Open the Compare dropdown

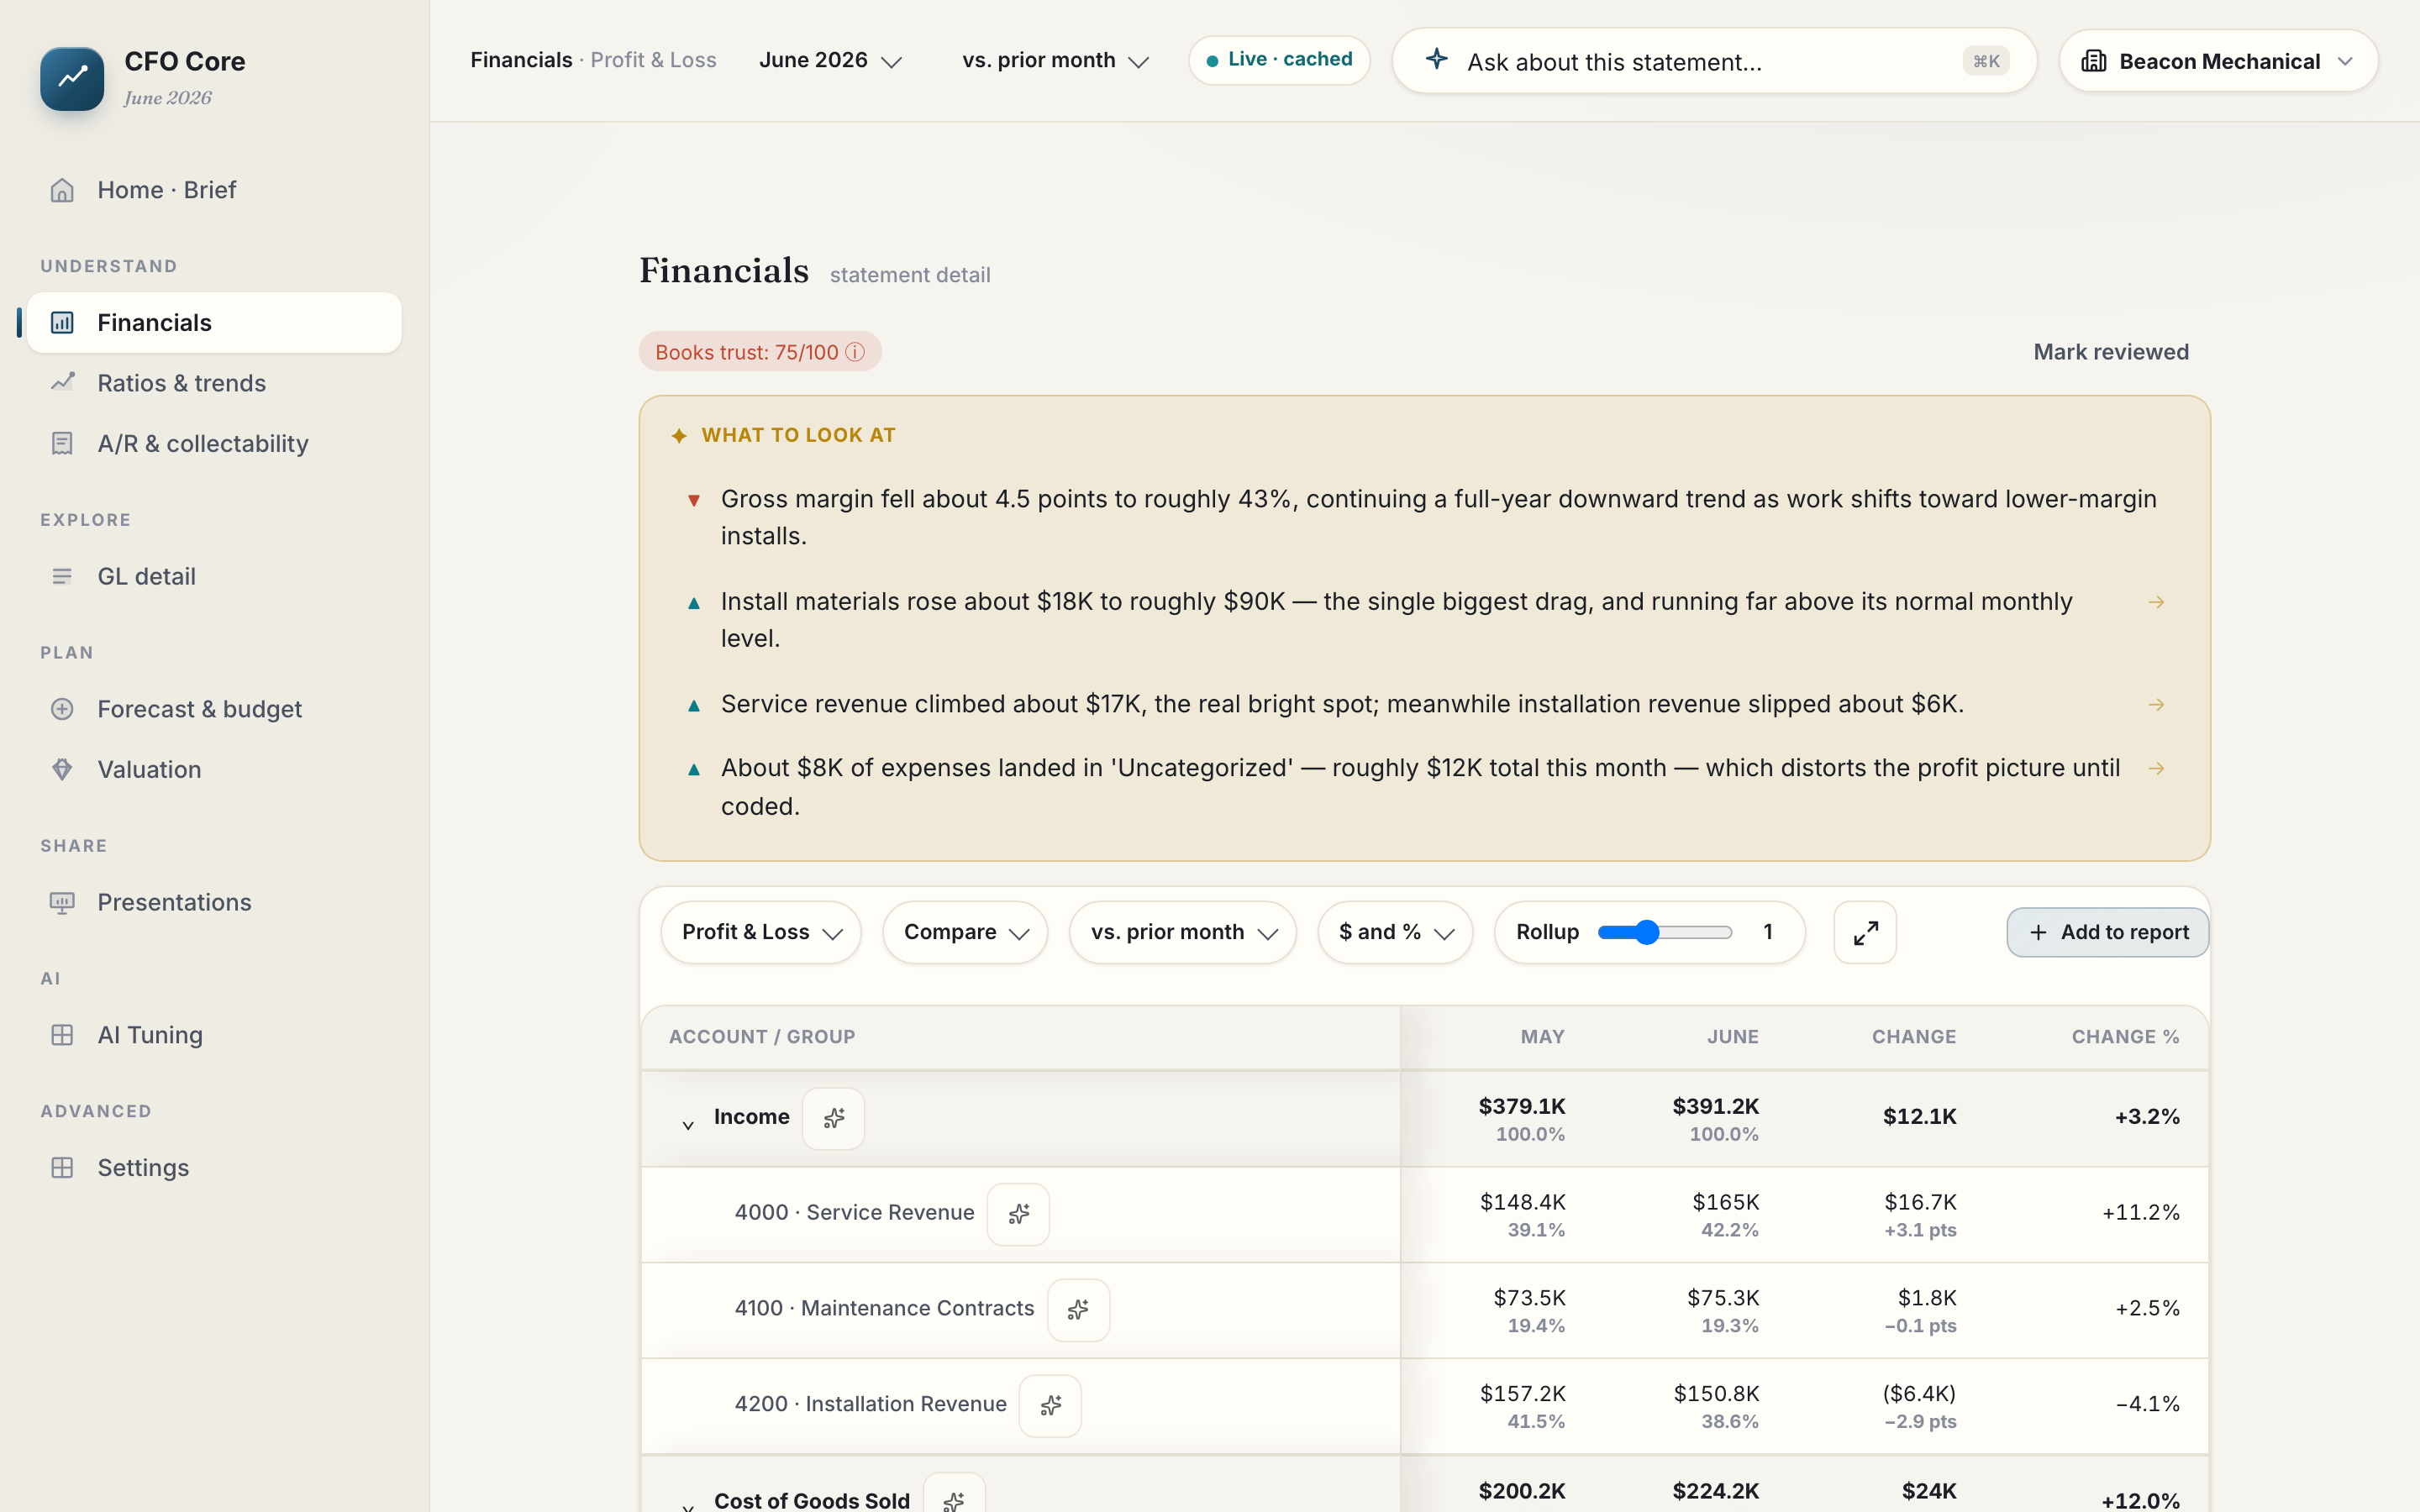pyautogui.click(x=965, y=932)
